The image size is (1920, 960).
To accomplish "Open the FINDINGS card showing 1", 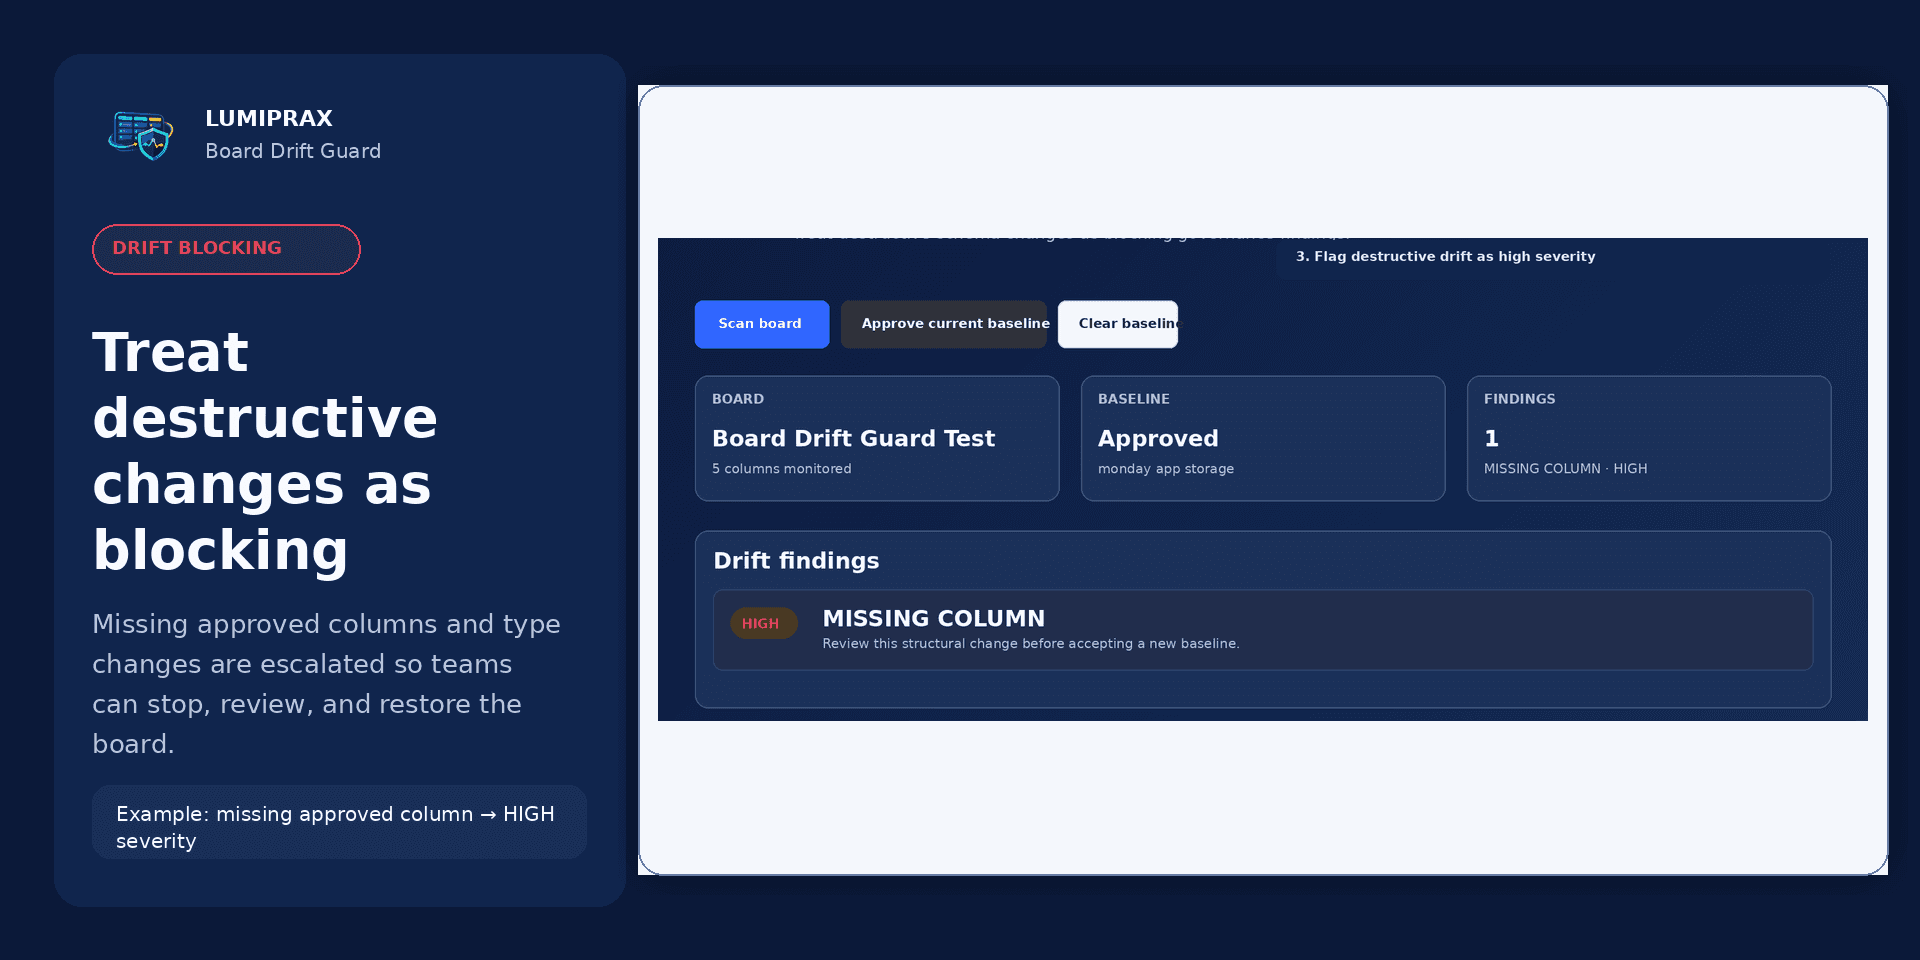I will point(1649,438).
